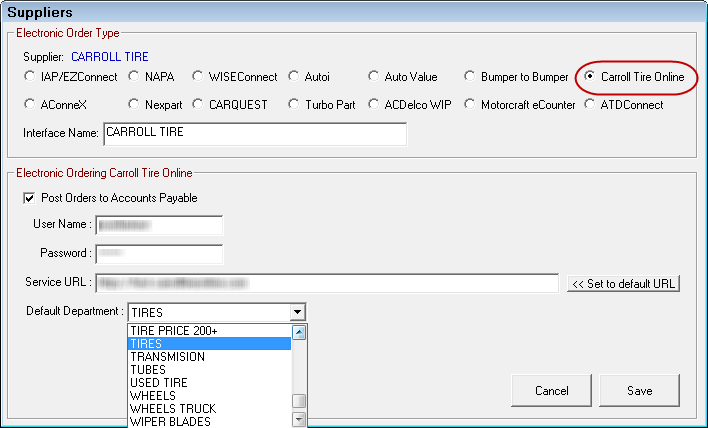
Task: Pick USED TIRE from the list
Action: [x=158, y=383]
